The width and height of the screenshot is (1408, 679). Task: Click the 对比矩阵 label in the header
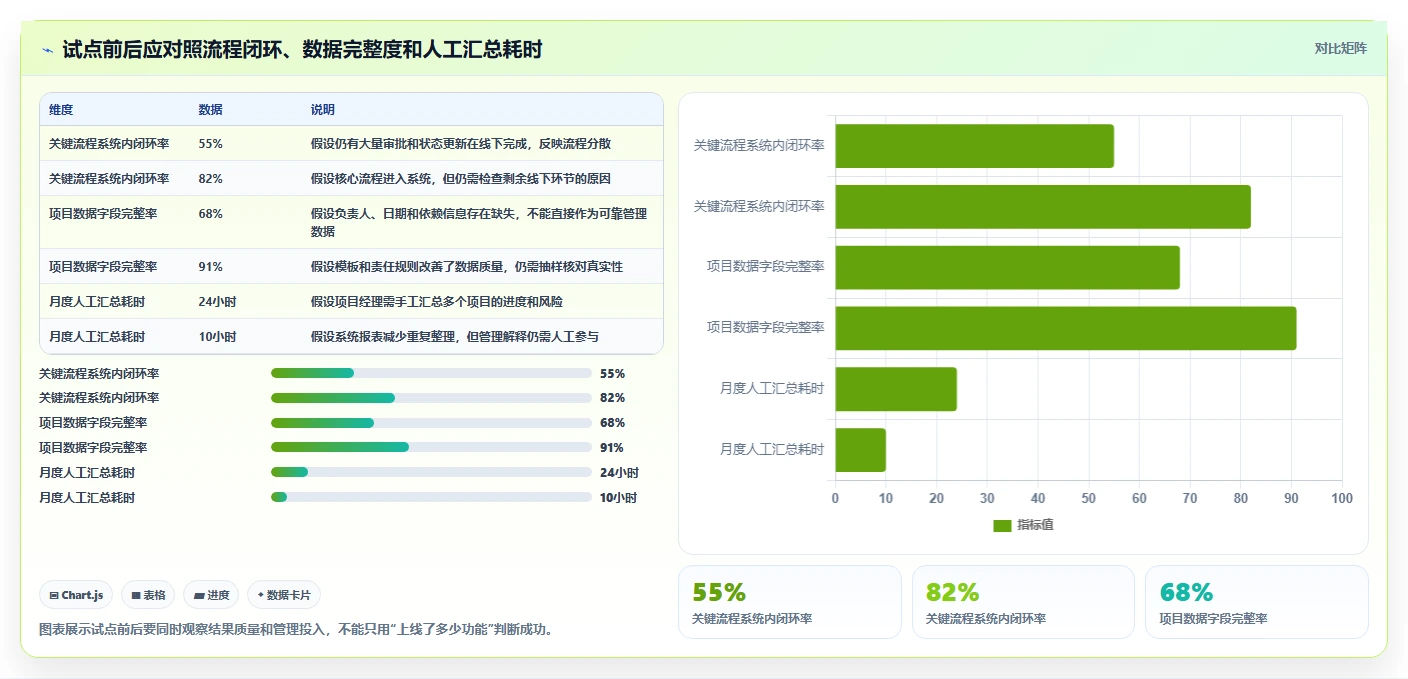(x=1341, y=48)
